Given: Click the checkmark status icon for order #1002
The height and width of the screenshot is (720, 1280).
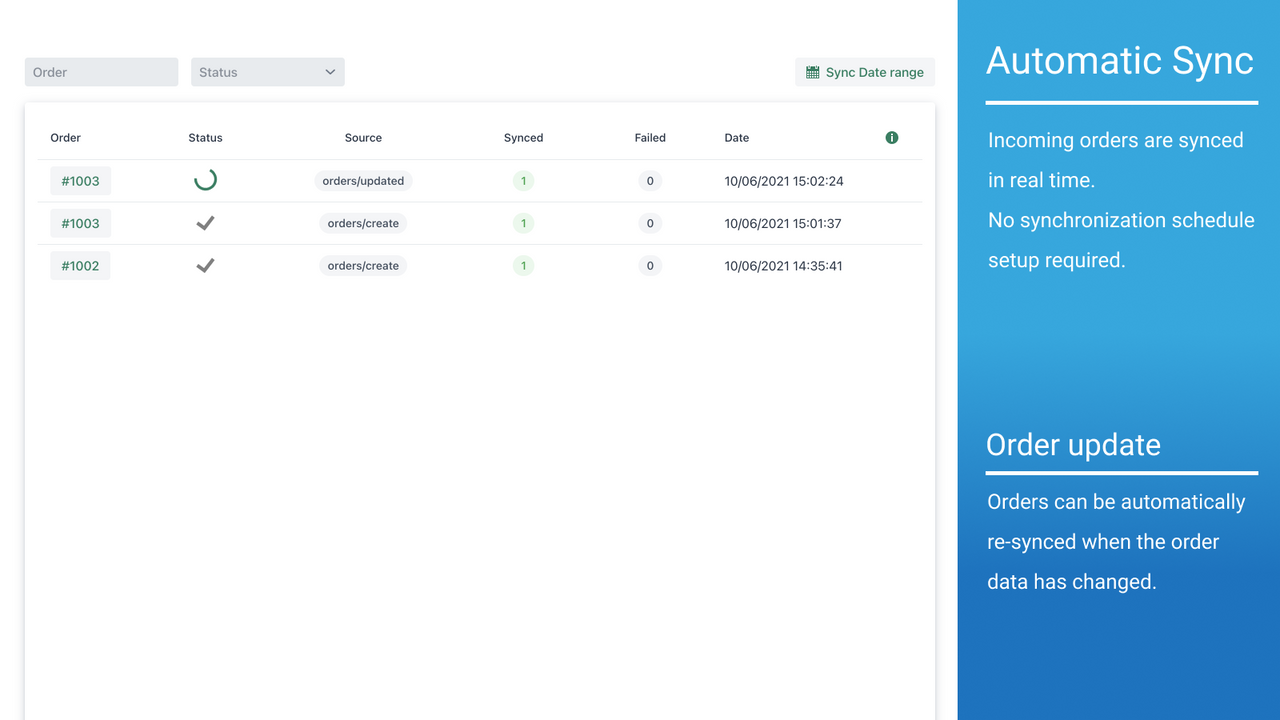Looking at the screenshot, I should coord(205,265).
